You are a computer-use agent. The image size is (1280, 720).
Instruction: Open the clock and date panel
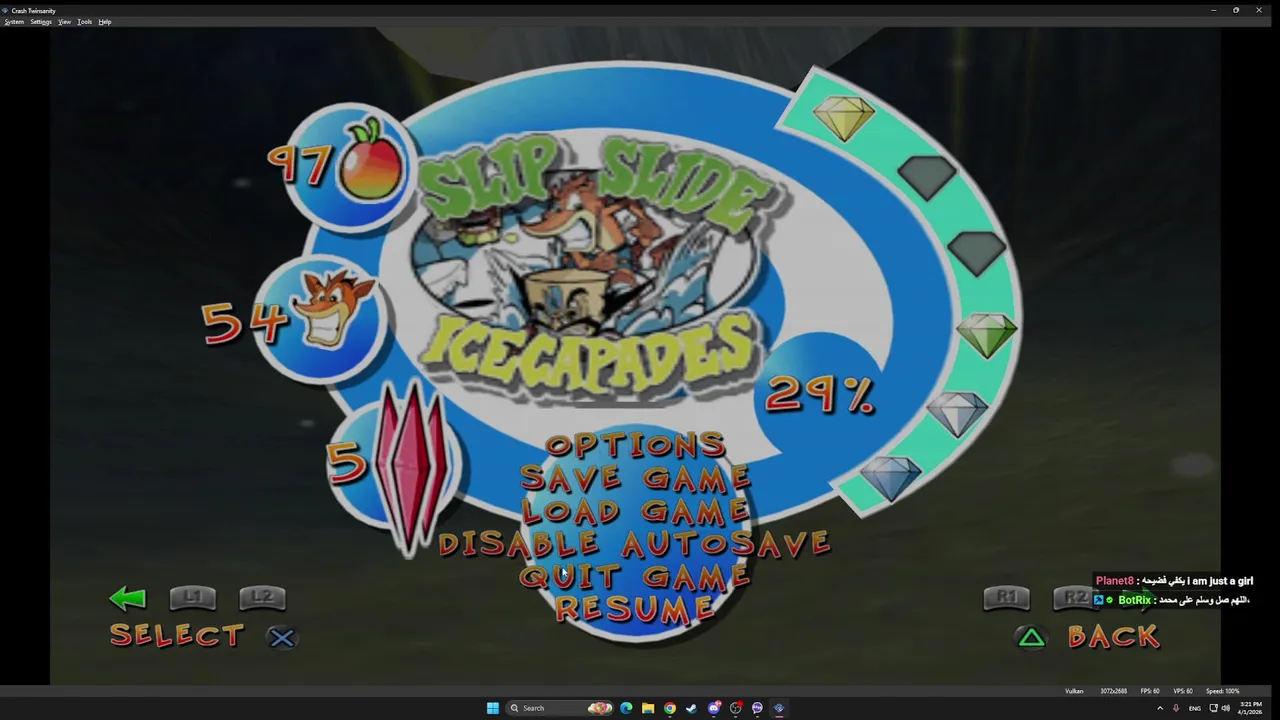tap(1249, 708)
